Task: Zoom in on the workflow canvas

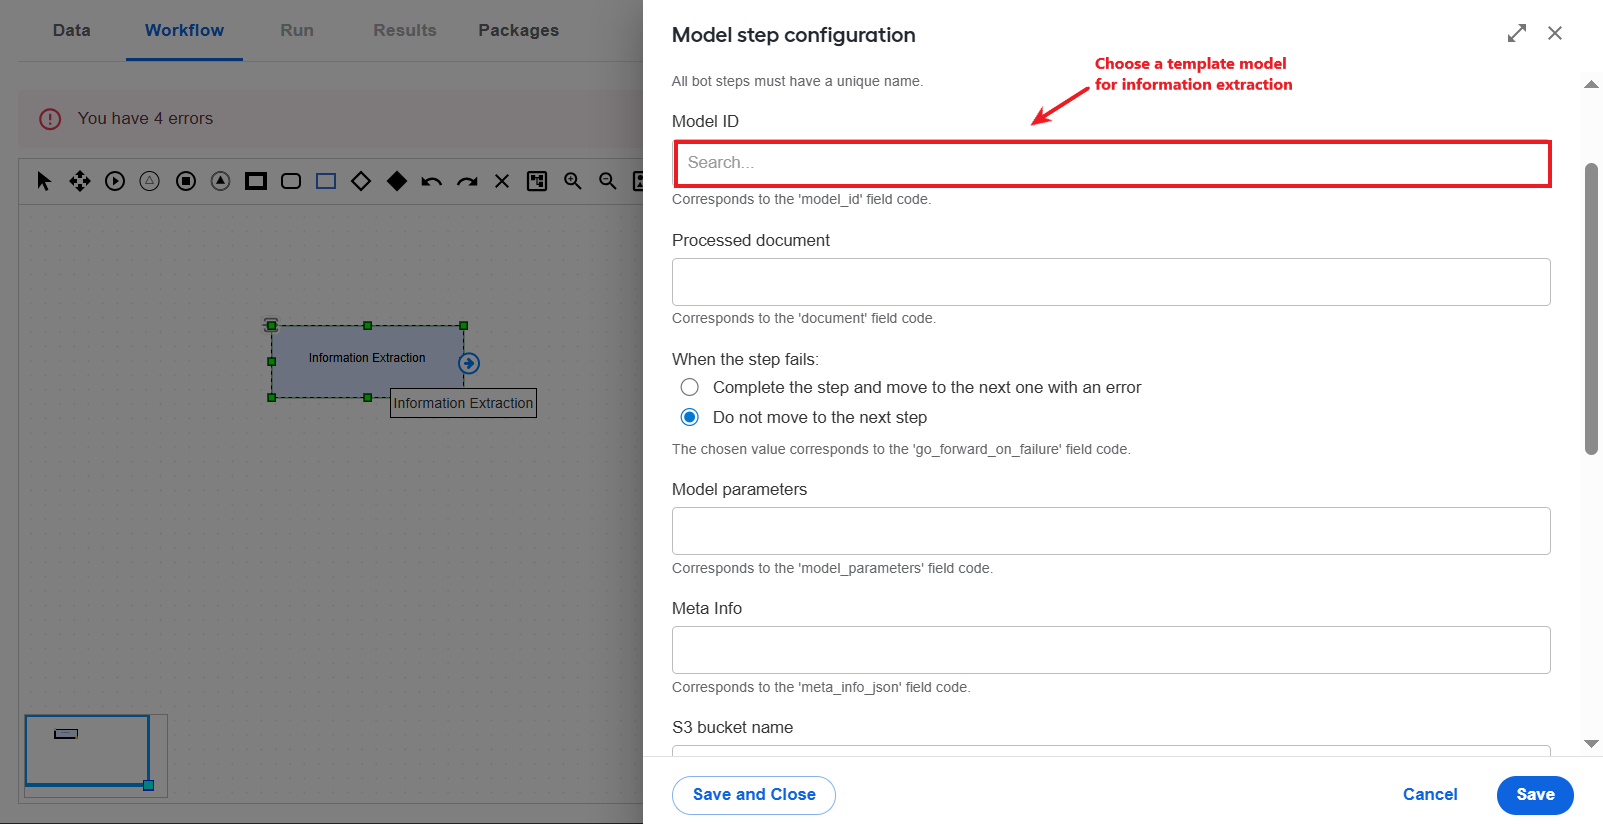Action: [x=573, y=181]
